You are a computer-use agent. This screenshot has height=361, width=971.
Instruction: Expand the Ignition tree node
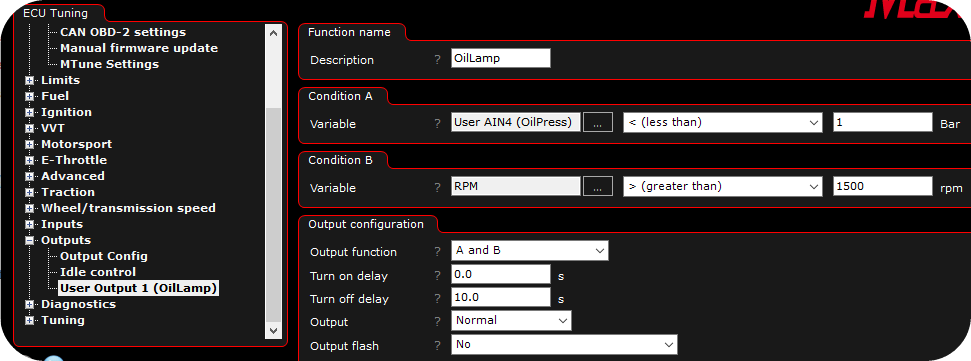coord(29,113)
